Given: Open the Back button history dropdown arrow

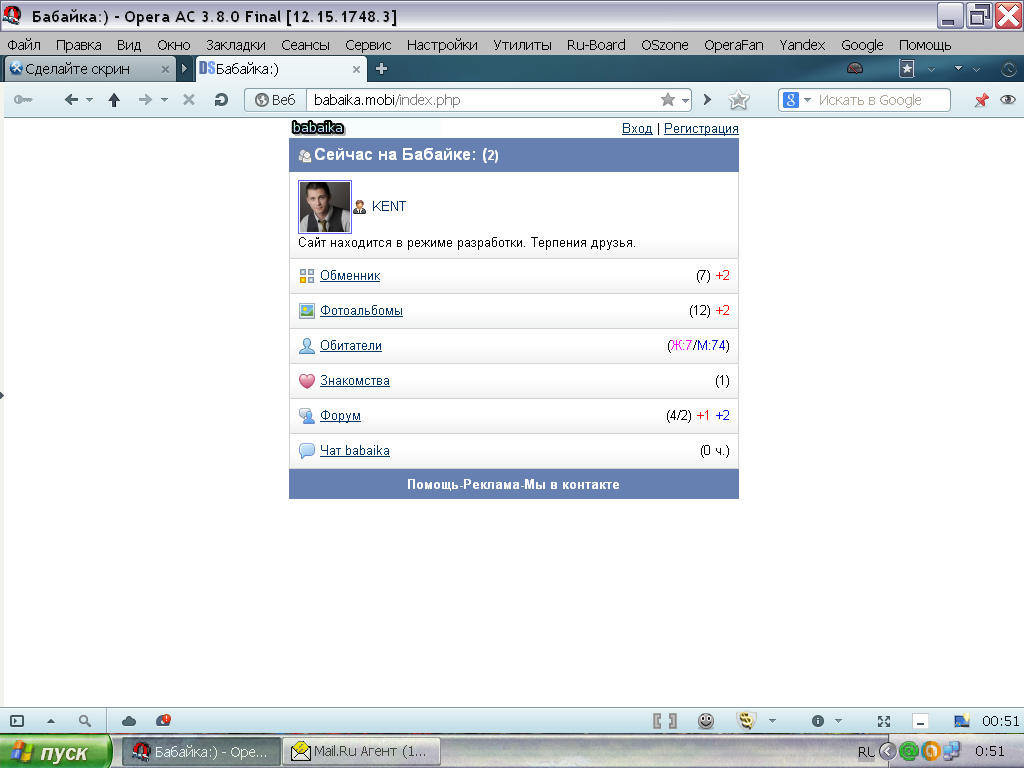Looking at the screenshot, I should (x=89, y=100).
